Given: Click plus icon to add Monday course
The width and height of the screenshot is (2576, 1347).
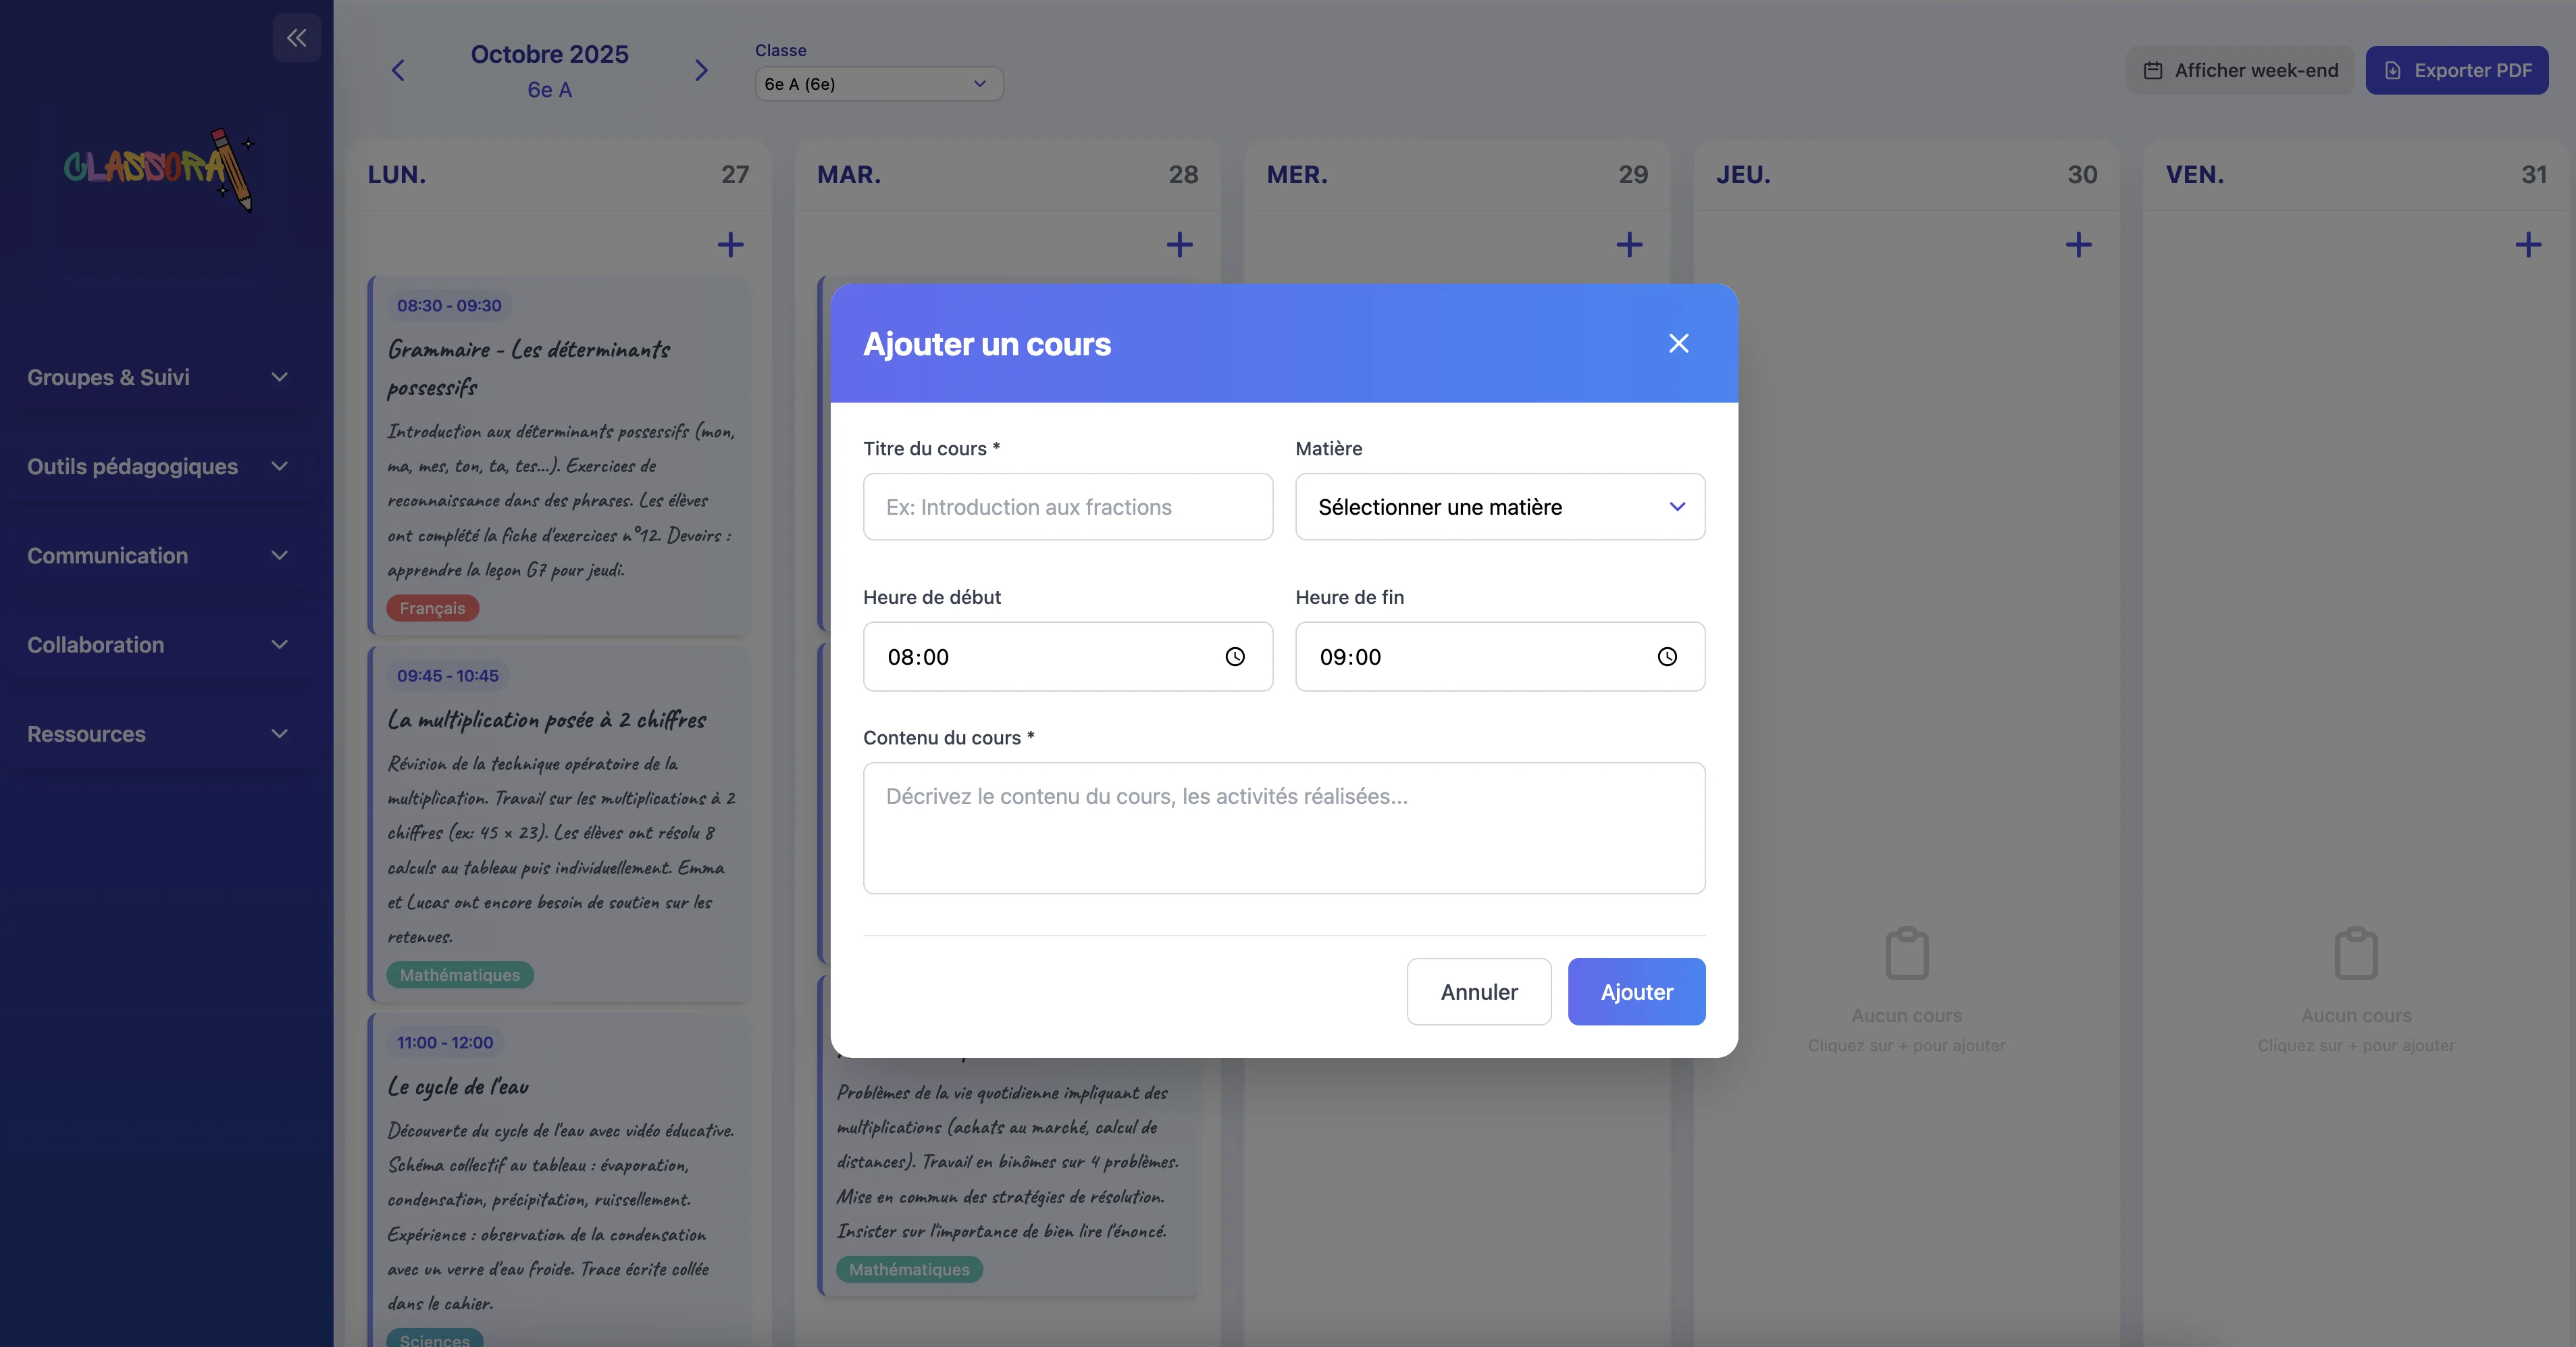Looking at the screenshot, I should (730, 244).
